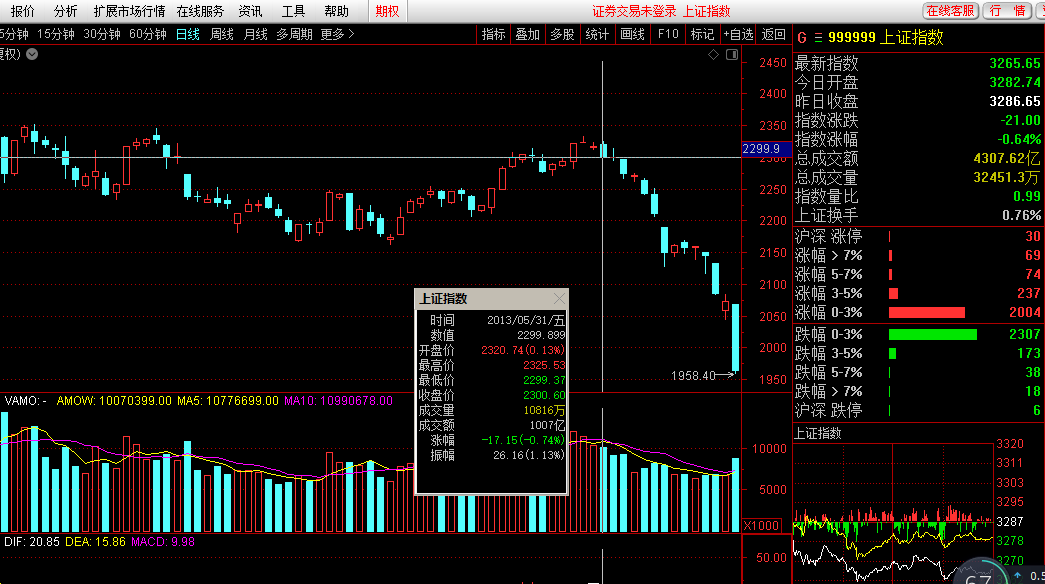Click the 在线客服 button
Screen dimensions: 1045x584
pyautogui.click(x=950, y=11)
